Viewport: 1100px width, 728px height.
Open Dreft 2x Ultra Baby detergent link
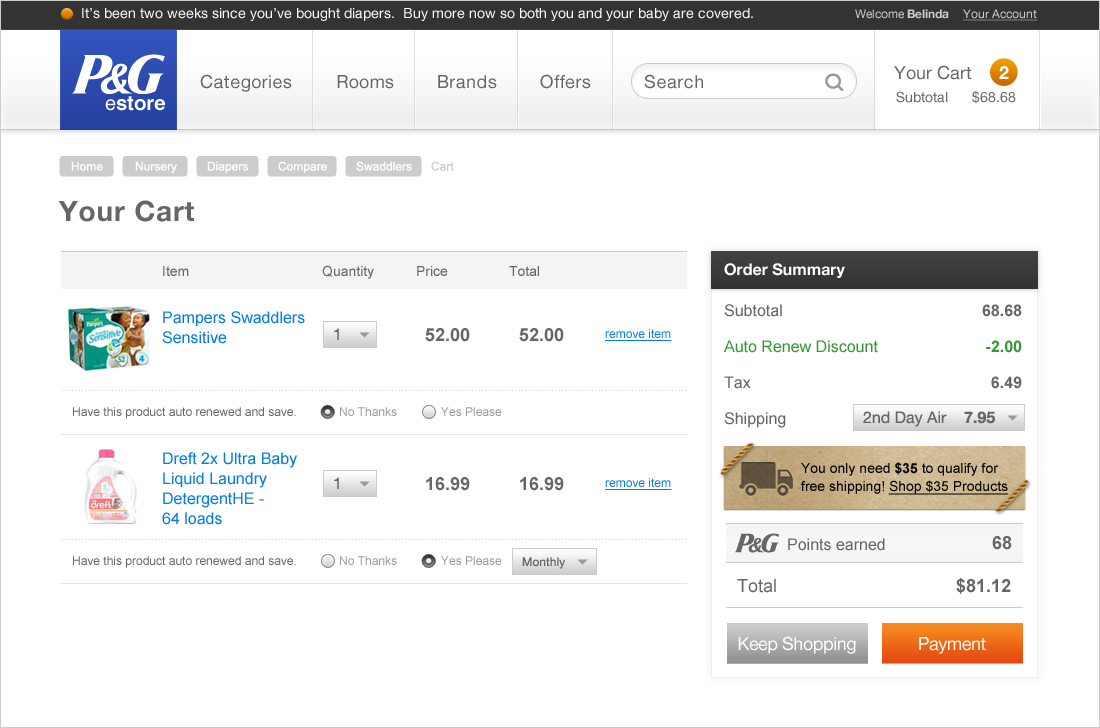tap(229, 488)
